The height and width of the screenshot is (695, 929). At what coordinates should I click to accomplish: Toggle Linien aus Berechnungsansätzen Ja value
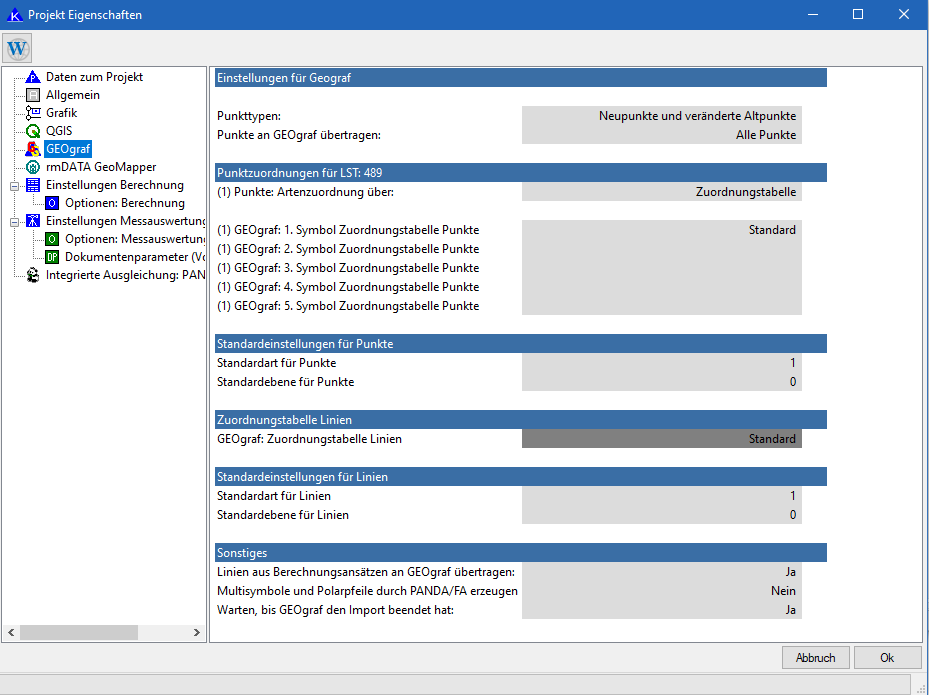pos(661,572)
